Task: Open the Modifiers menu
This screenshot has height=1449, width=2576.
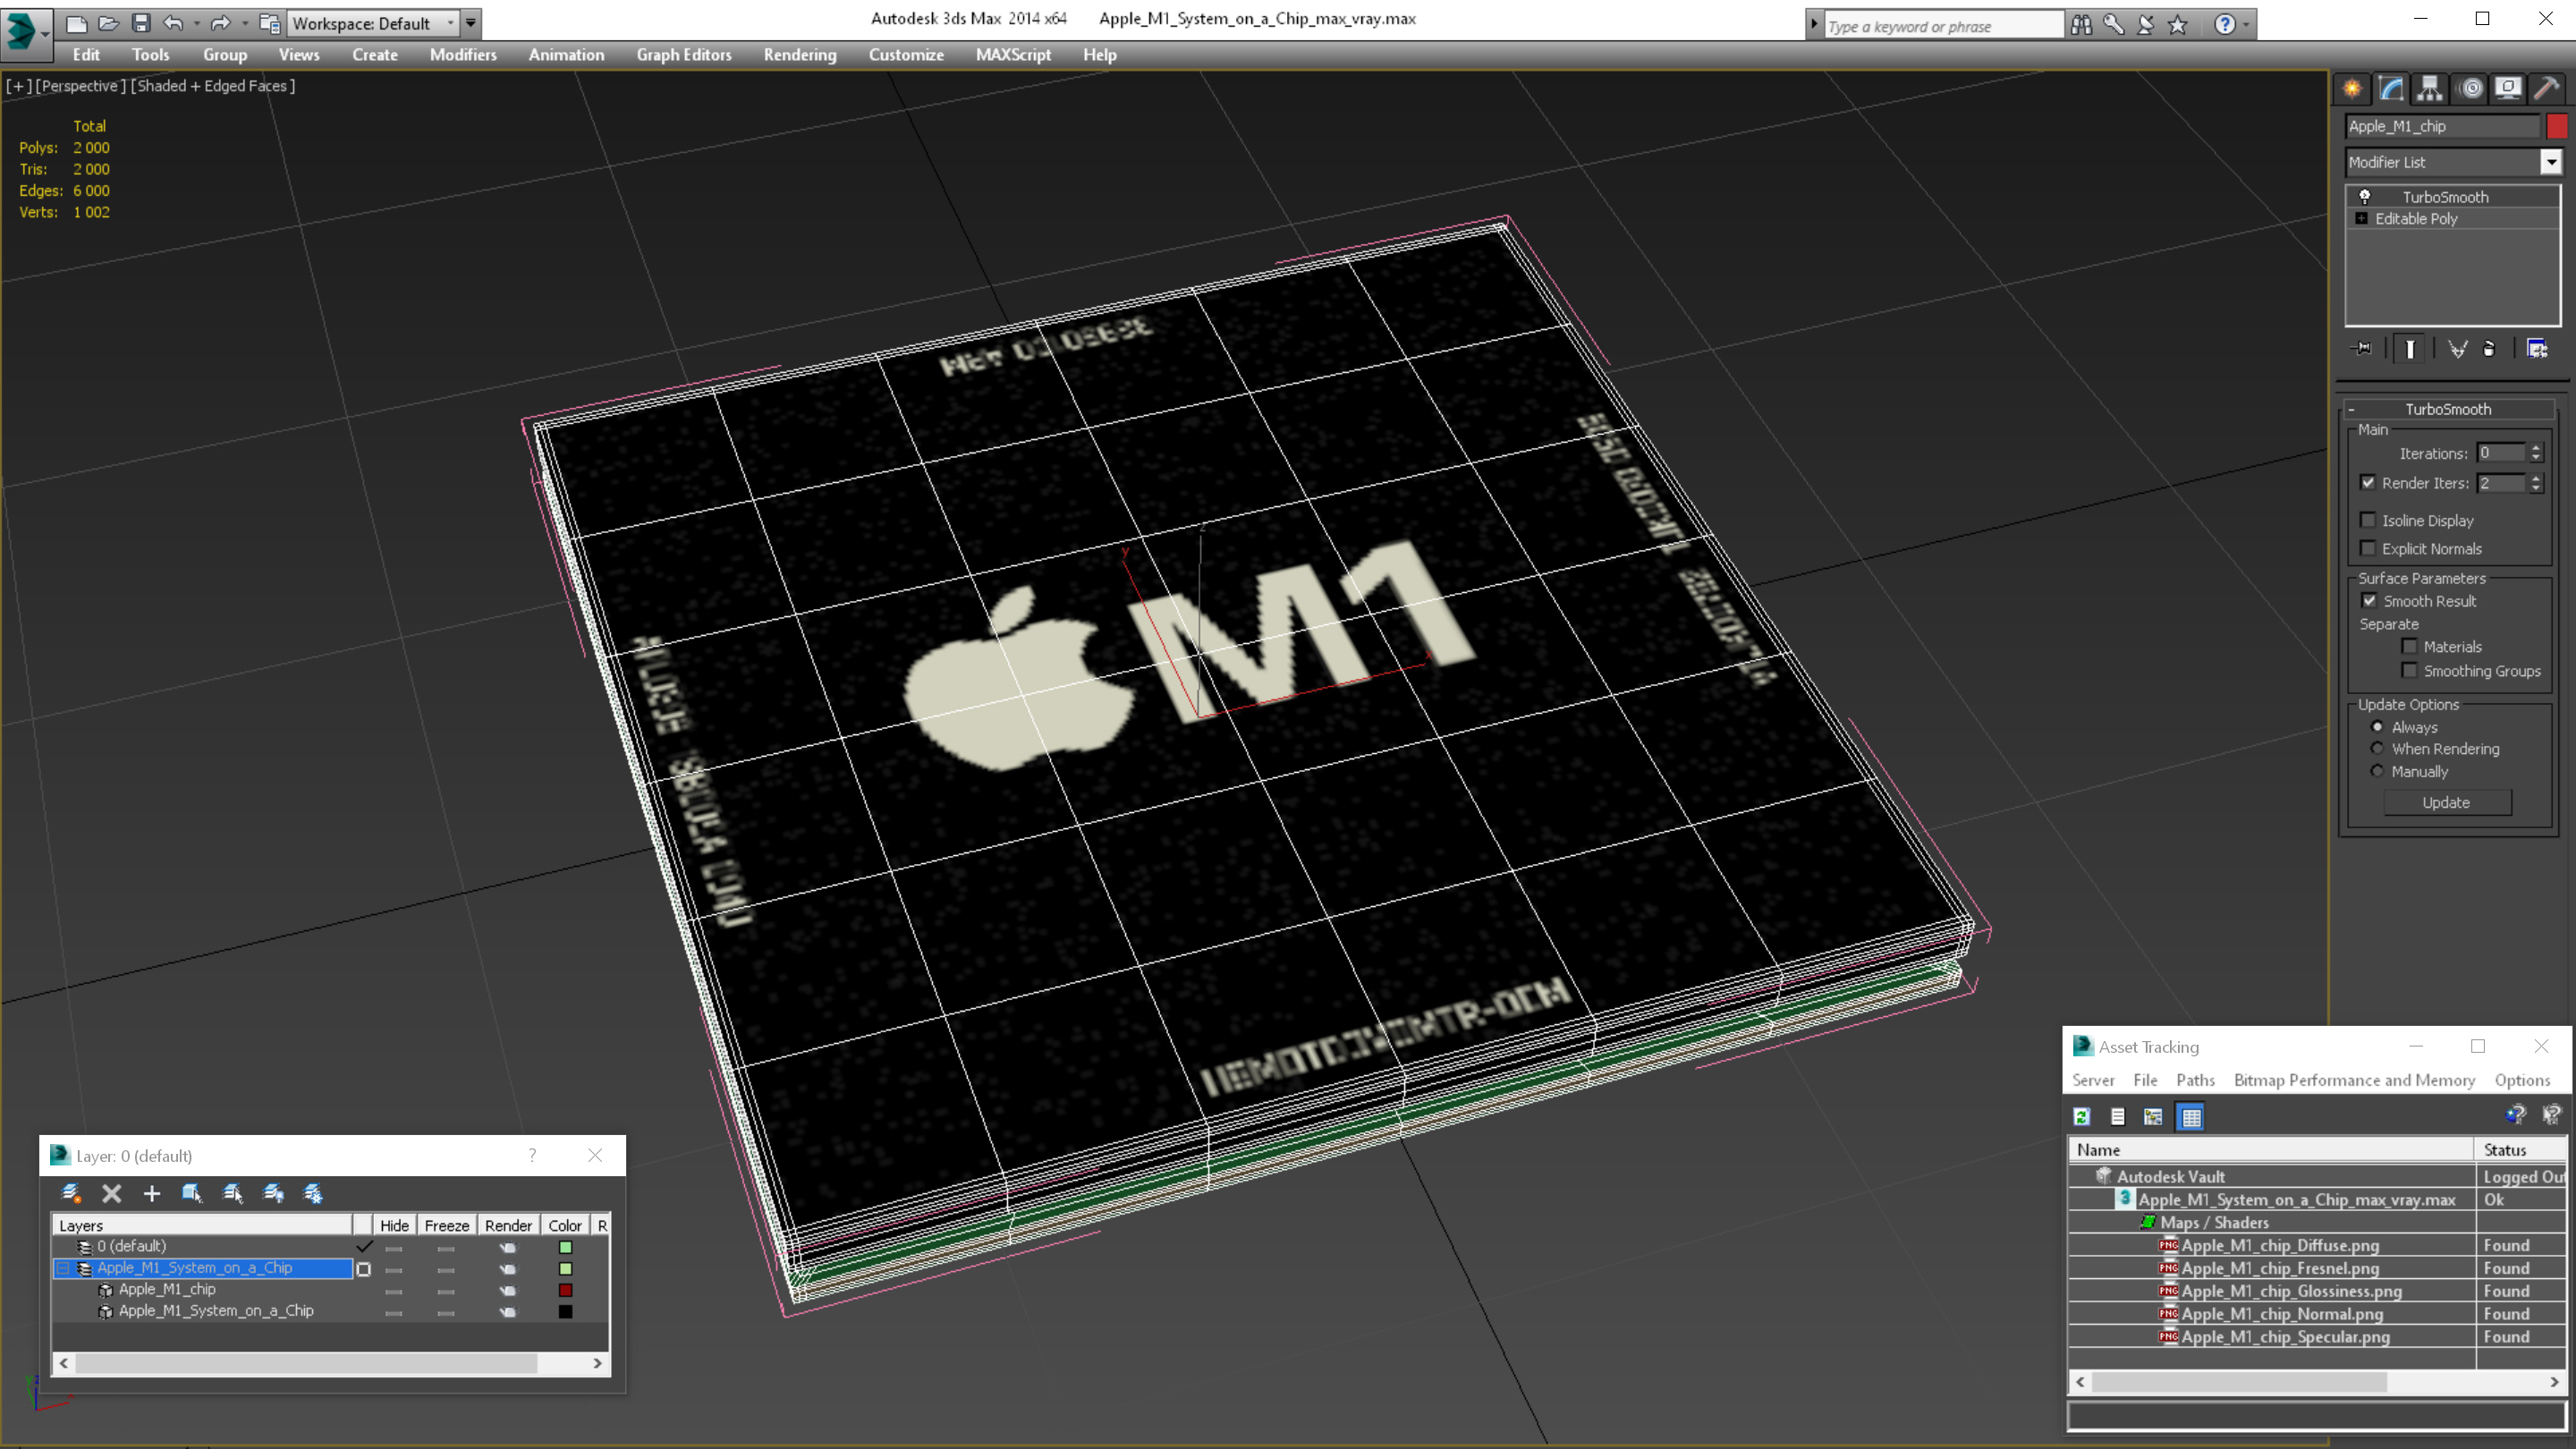Action: pos(460,55)
